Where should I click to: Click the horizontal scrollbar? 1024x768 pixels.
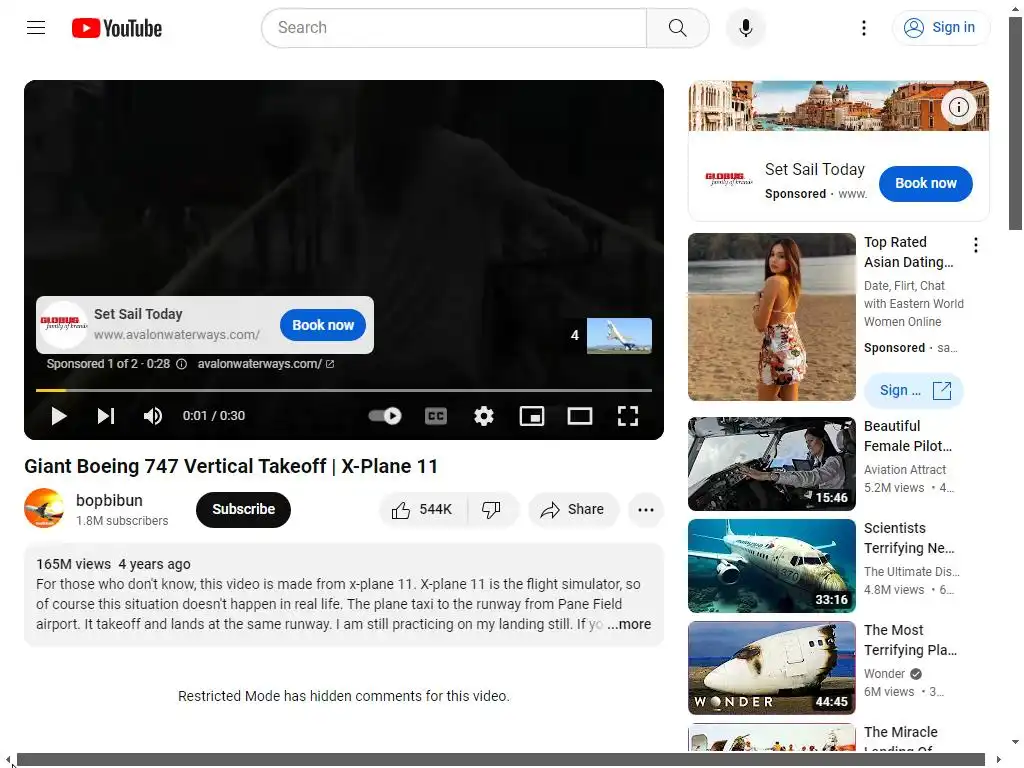[x=501, y=760]
